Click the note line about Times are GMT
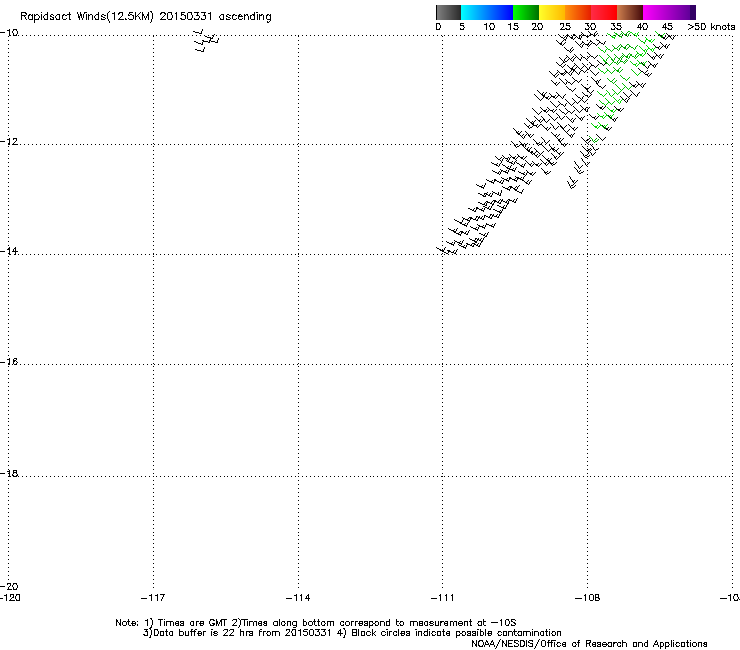The image size is (740, 650). pos(316,623)
